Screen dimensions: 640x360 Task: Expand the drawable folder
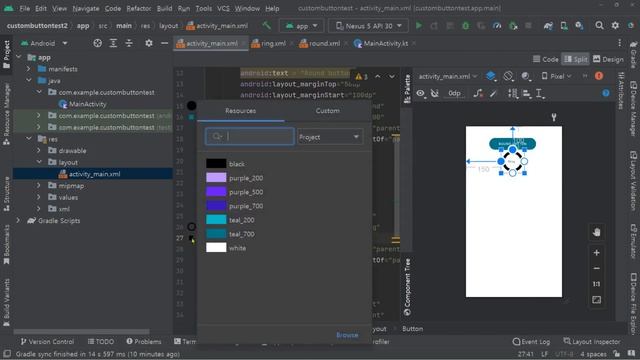coord(39,151)
